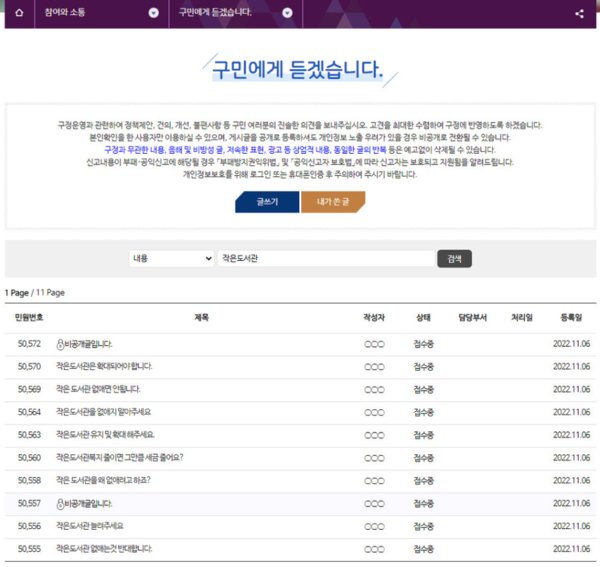Click the 처리일 column header
The width and height of the screenshot is (600, 567).
coord(522,317)
